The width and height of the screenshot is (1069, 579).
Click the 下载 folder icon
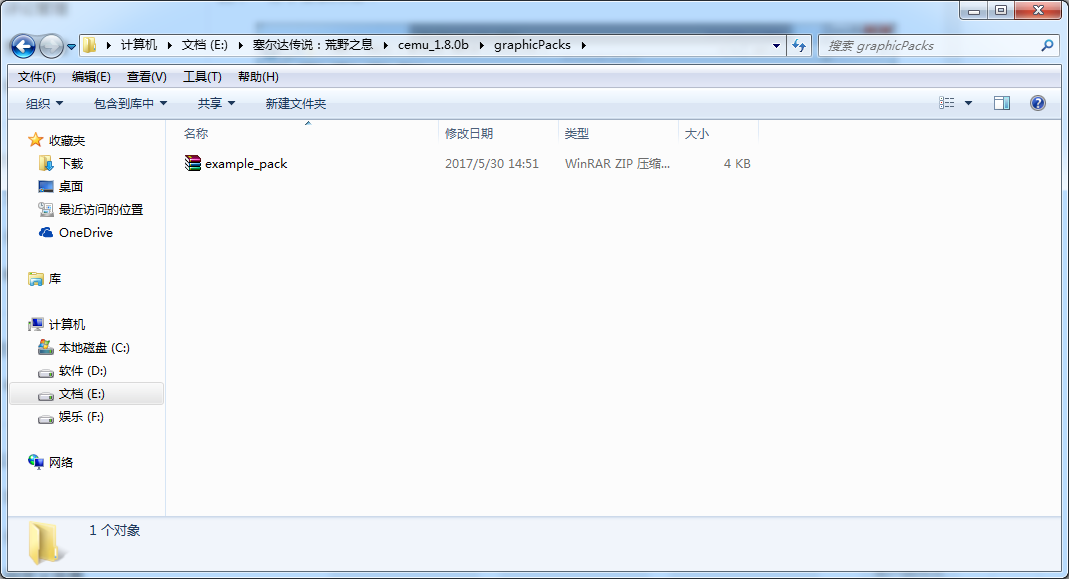point(46,163)
